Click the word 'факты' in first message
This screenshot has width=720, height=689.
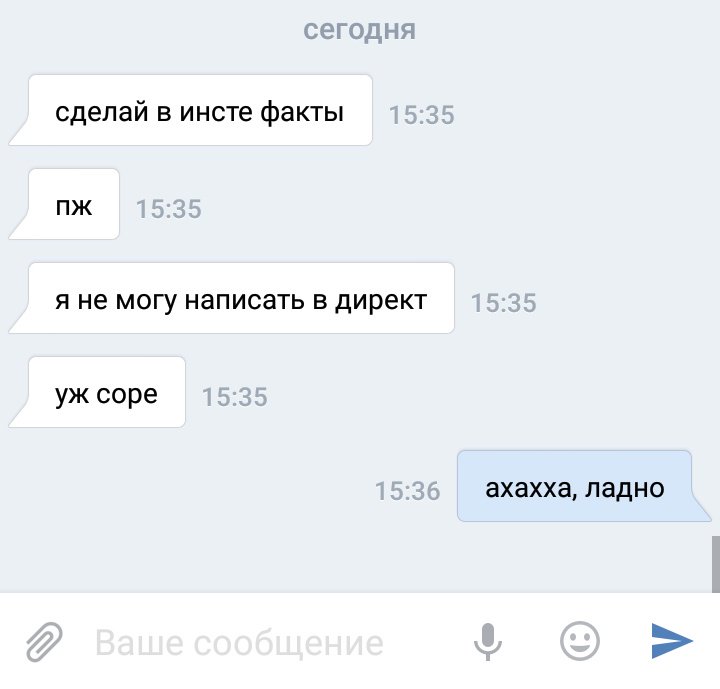[302, 113]
